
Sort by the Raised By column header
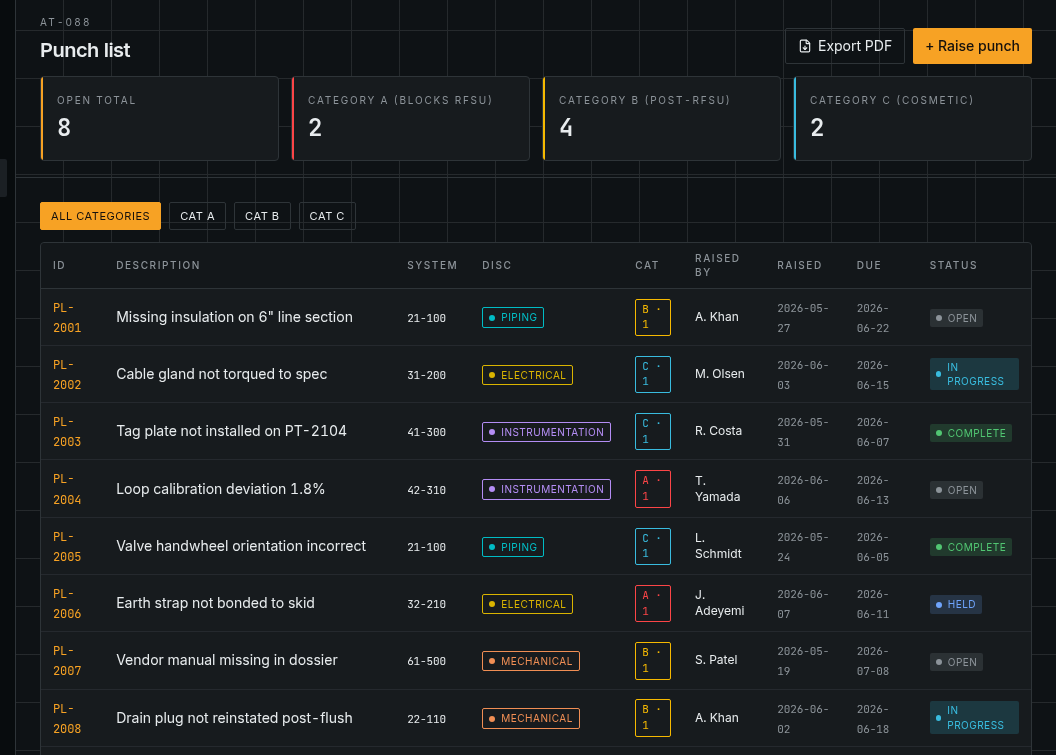click(717, 265)
